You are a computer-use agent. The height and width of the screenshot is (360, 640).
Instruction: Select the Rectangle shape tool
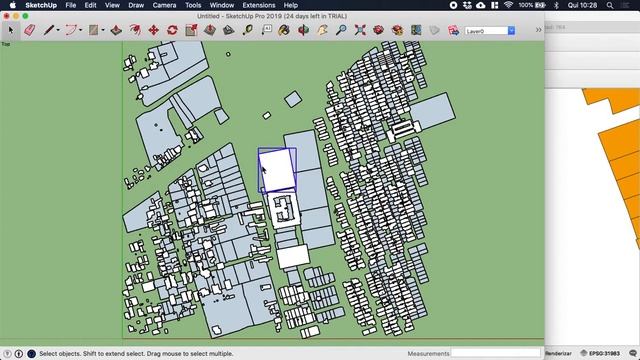93,30
